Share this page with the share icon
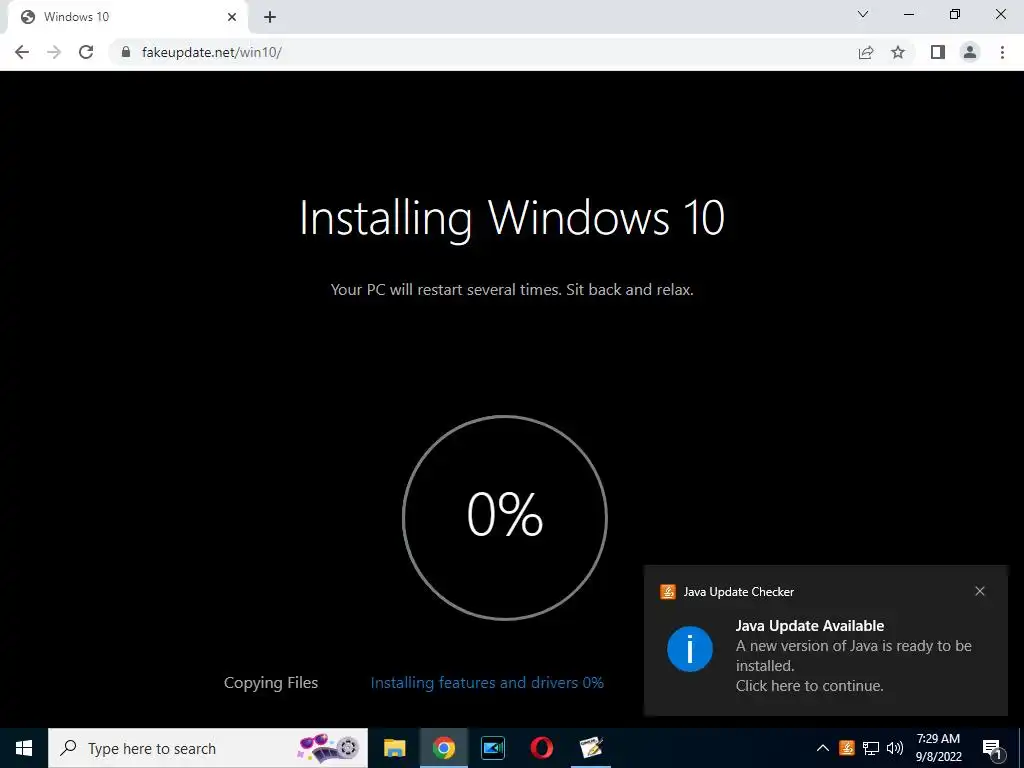 866,52
